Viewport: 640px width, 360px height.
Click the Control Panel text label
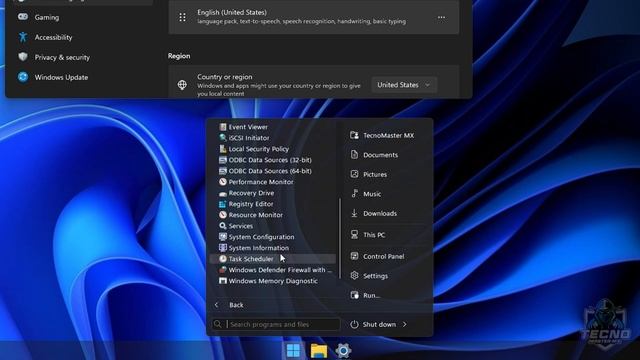coord(384,256)
